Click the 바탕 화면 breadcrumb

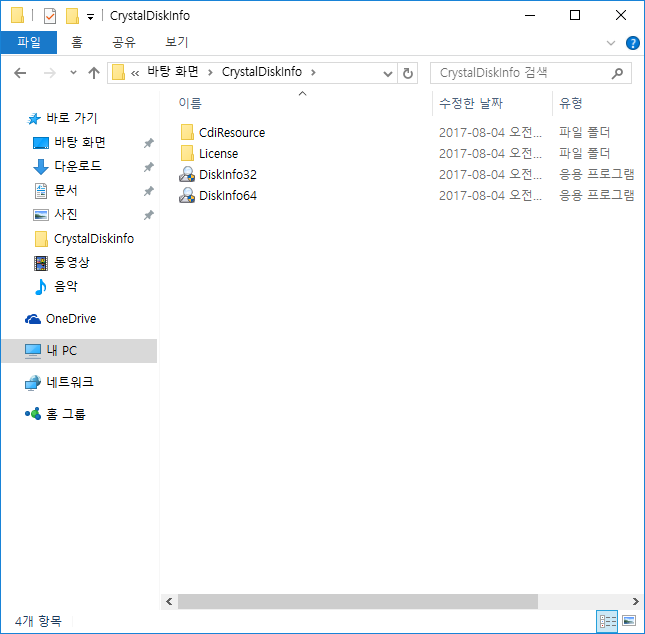pos(173,72)
